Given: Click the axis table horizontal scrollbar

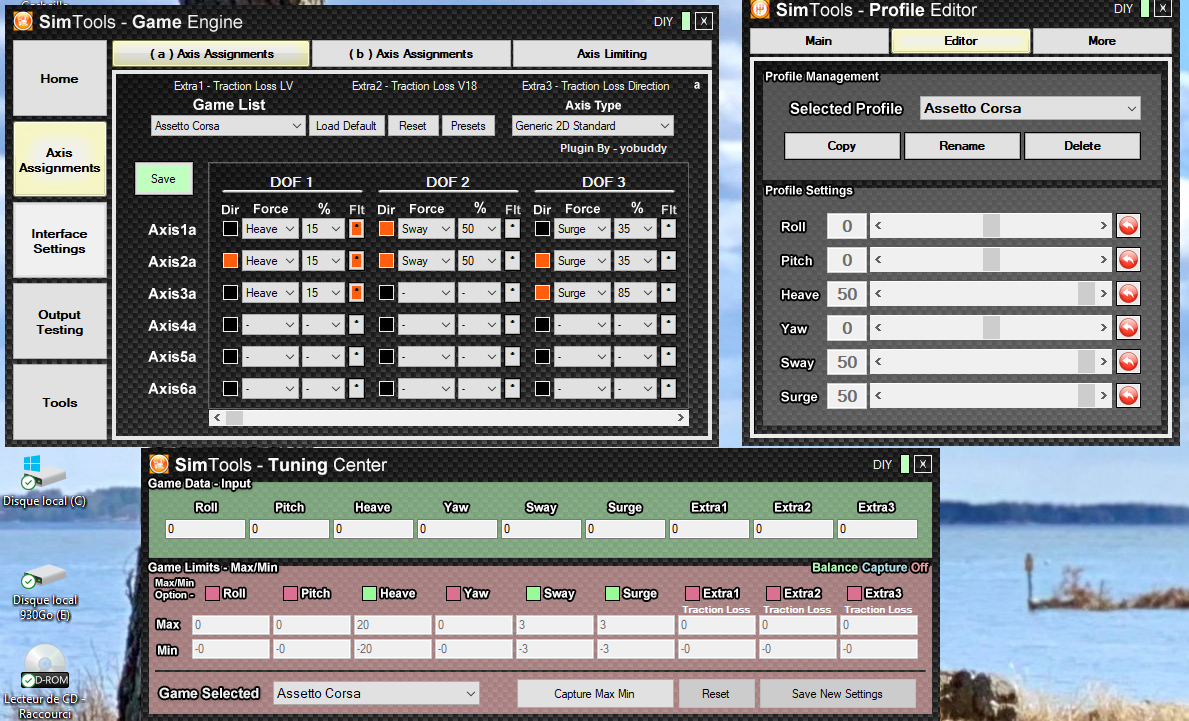Looking at the screenshot, I should (x=449, y=418).
